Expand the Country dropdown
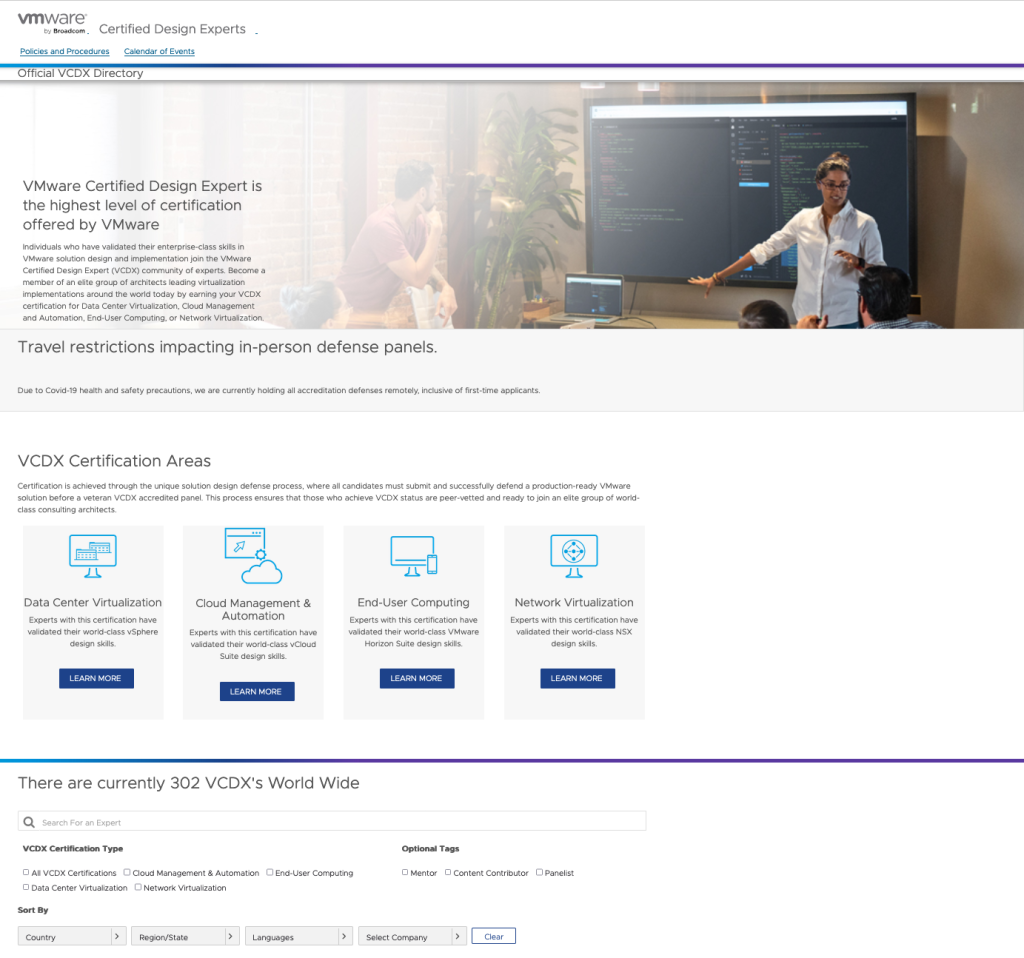 coord(72,937)
